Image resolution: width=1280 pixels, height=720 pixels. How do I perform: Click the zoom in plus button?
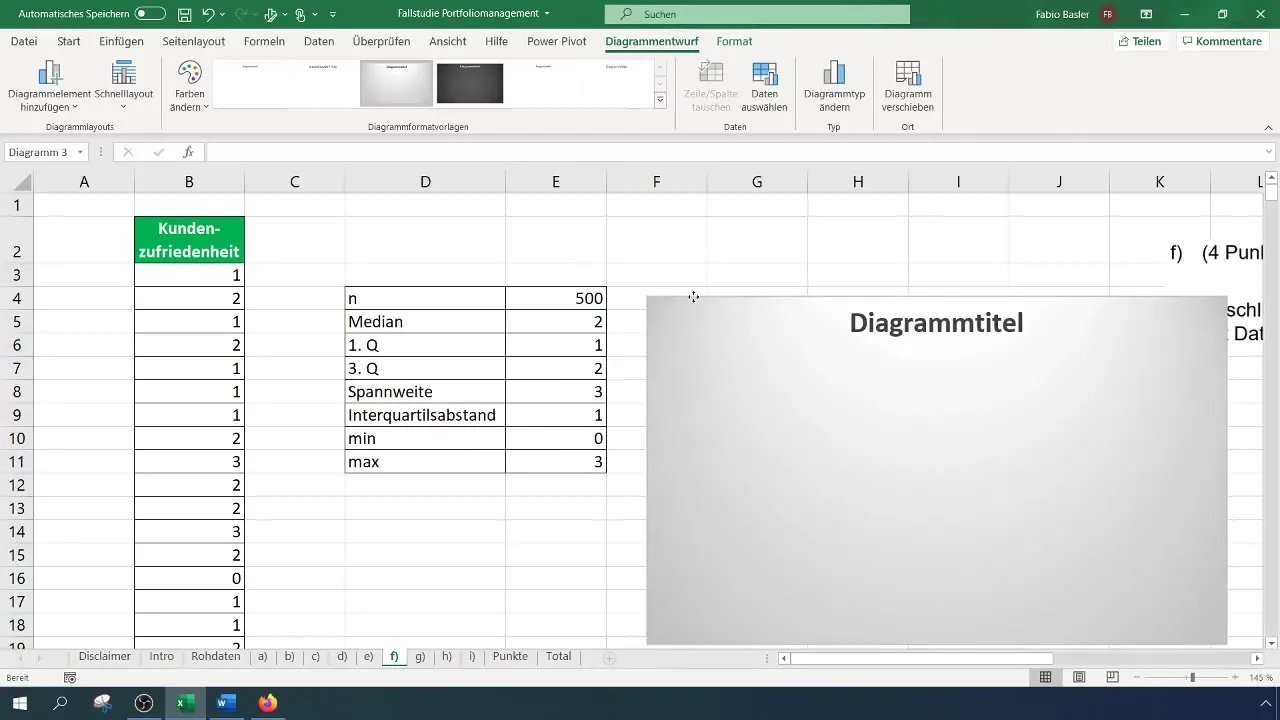1237,677
